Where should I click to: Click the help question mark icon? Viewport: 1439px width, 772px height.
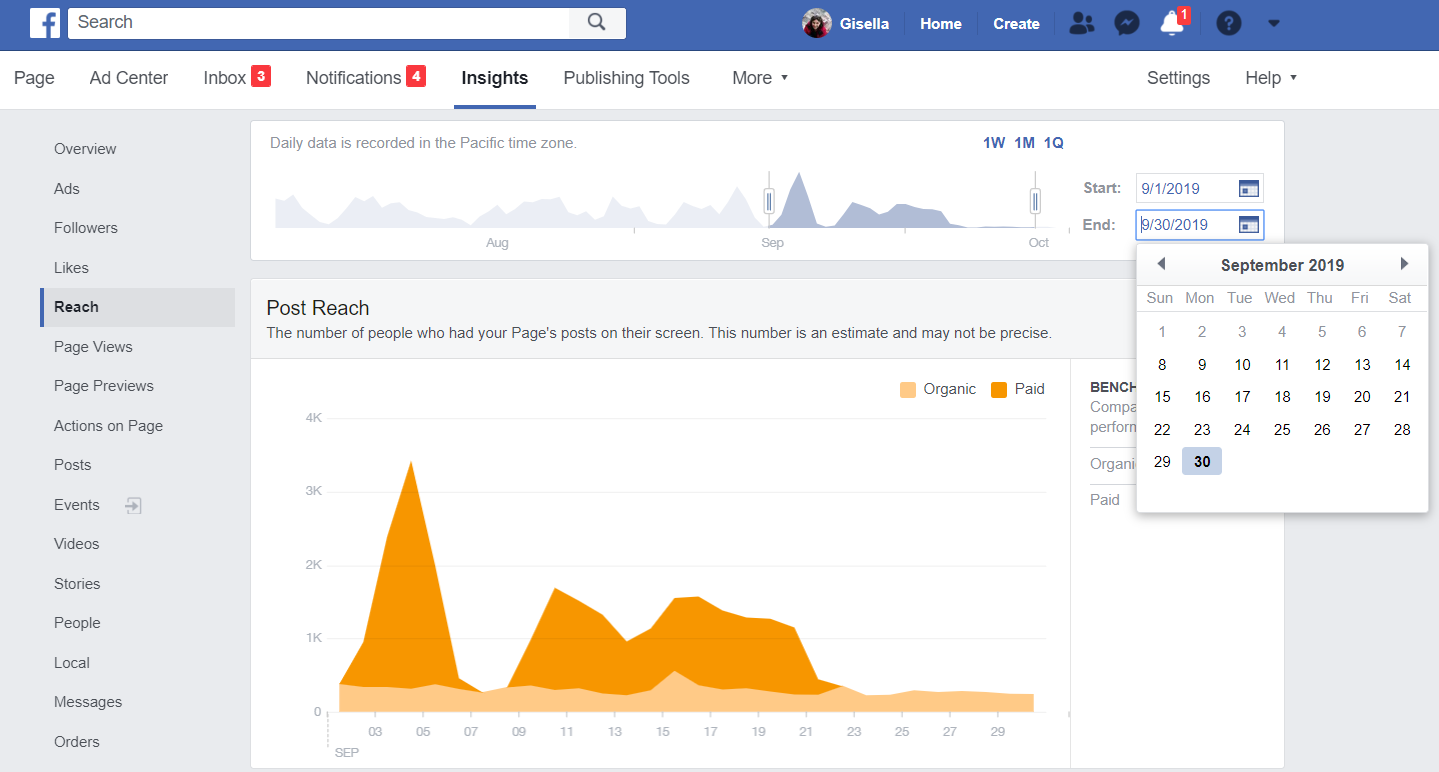pyautogui.click(x=1228, y=24)
